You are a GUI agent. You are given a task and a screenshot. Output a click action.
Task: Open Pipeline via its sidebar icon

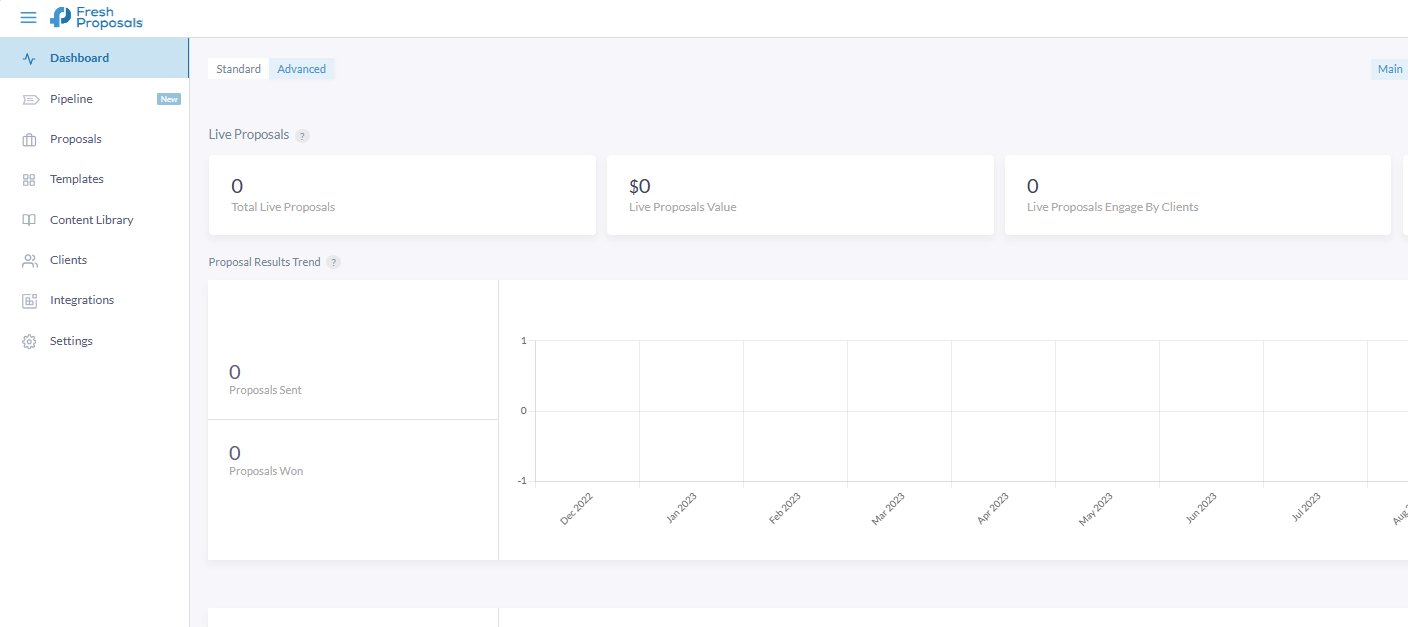pyautogui.click(x=30, y=99)
